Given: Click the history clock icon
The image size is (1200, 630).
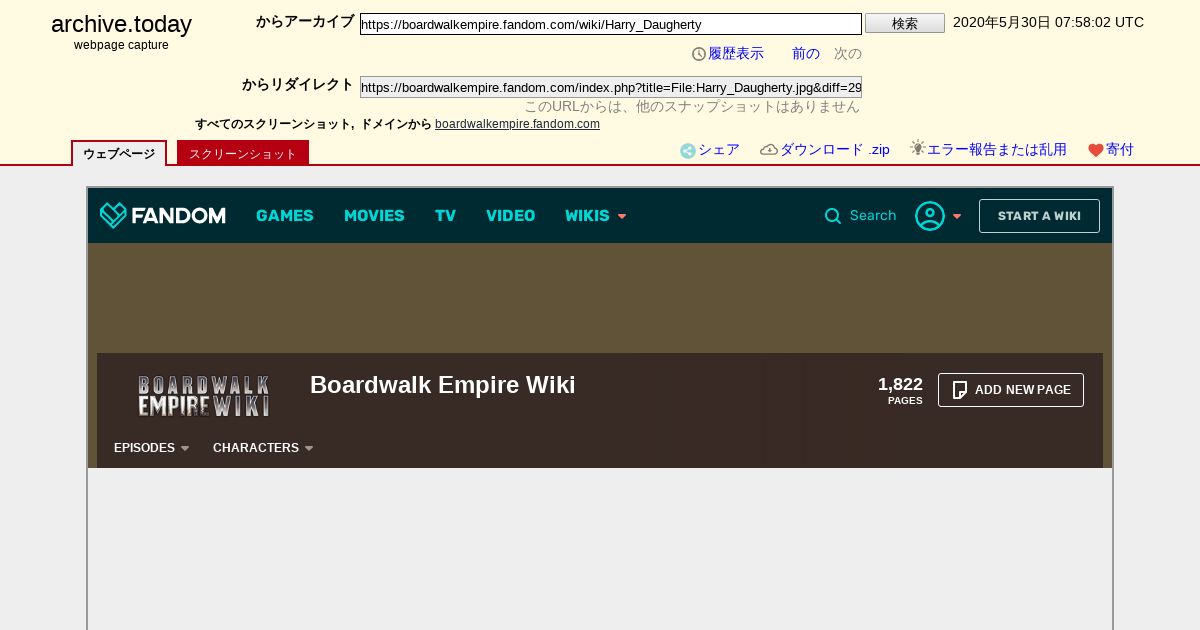Looking at the screenshot, I should (699, 54).
